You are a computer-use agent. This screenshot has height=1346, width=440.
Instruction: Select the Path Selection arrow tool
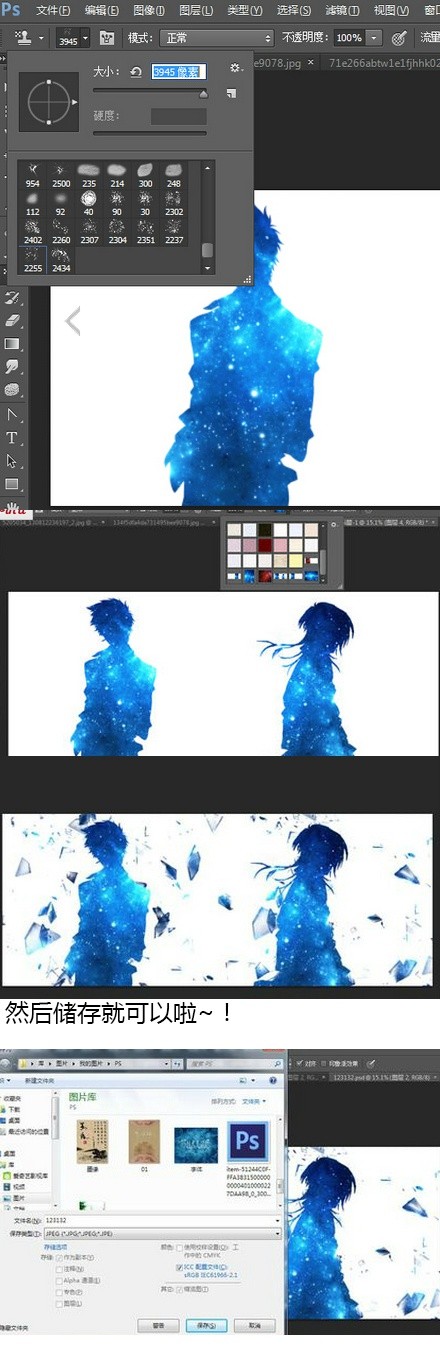coord(13,461)
